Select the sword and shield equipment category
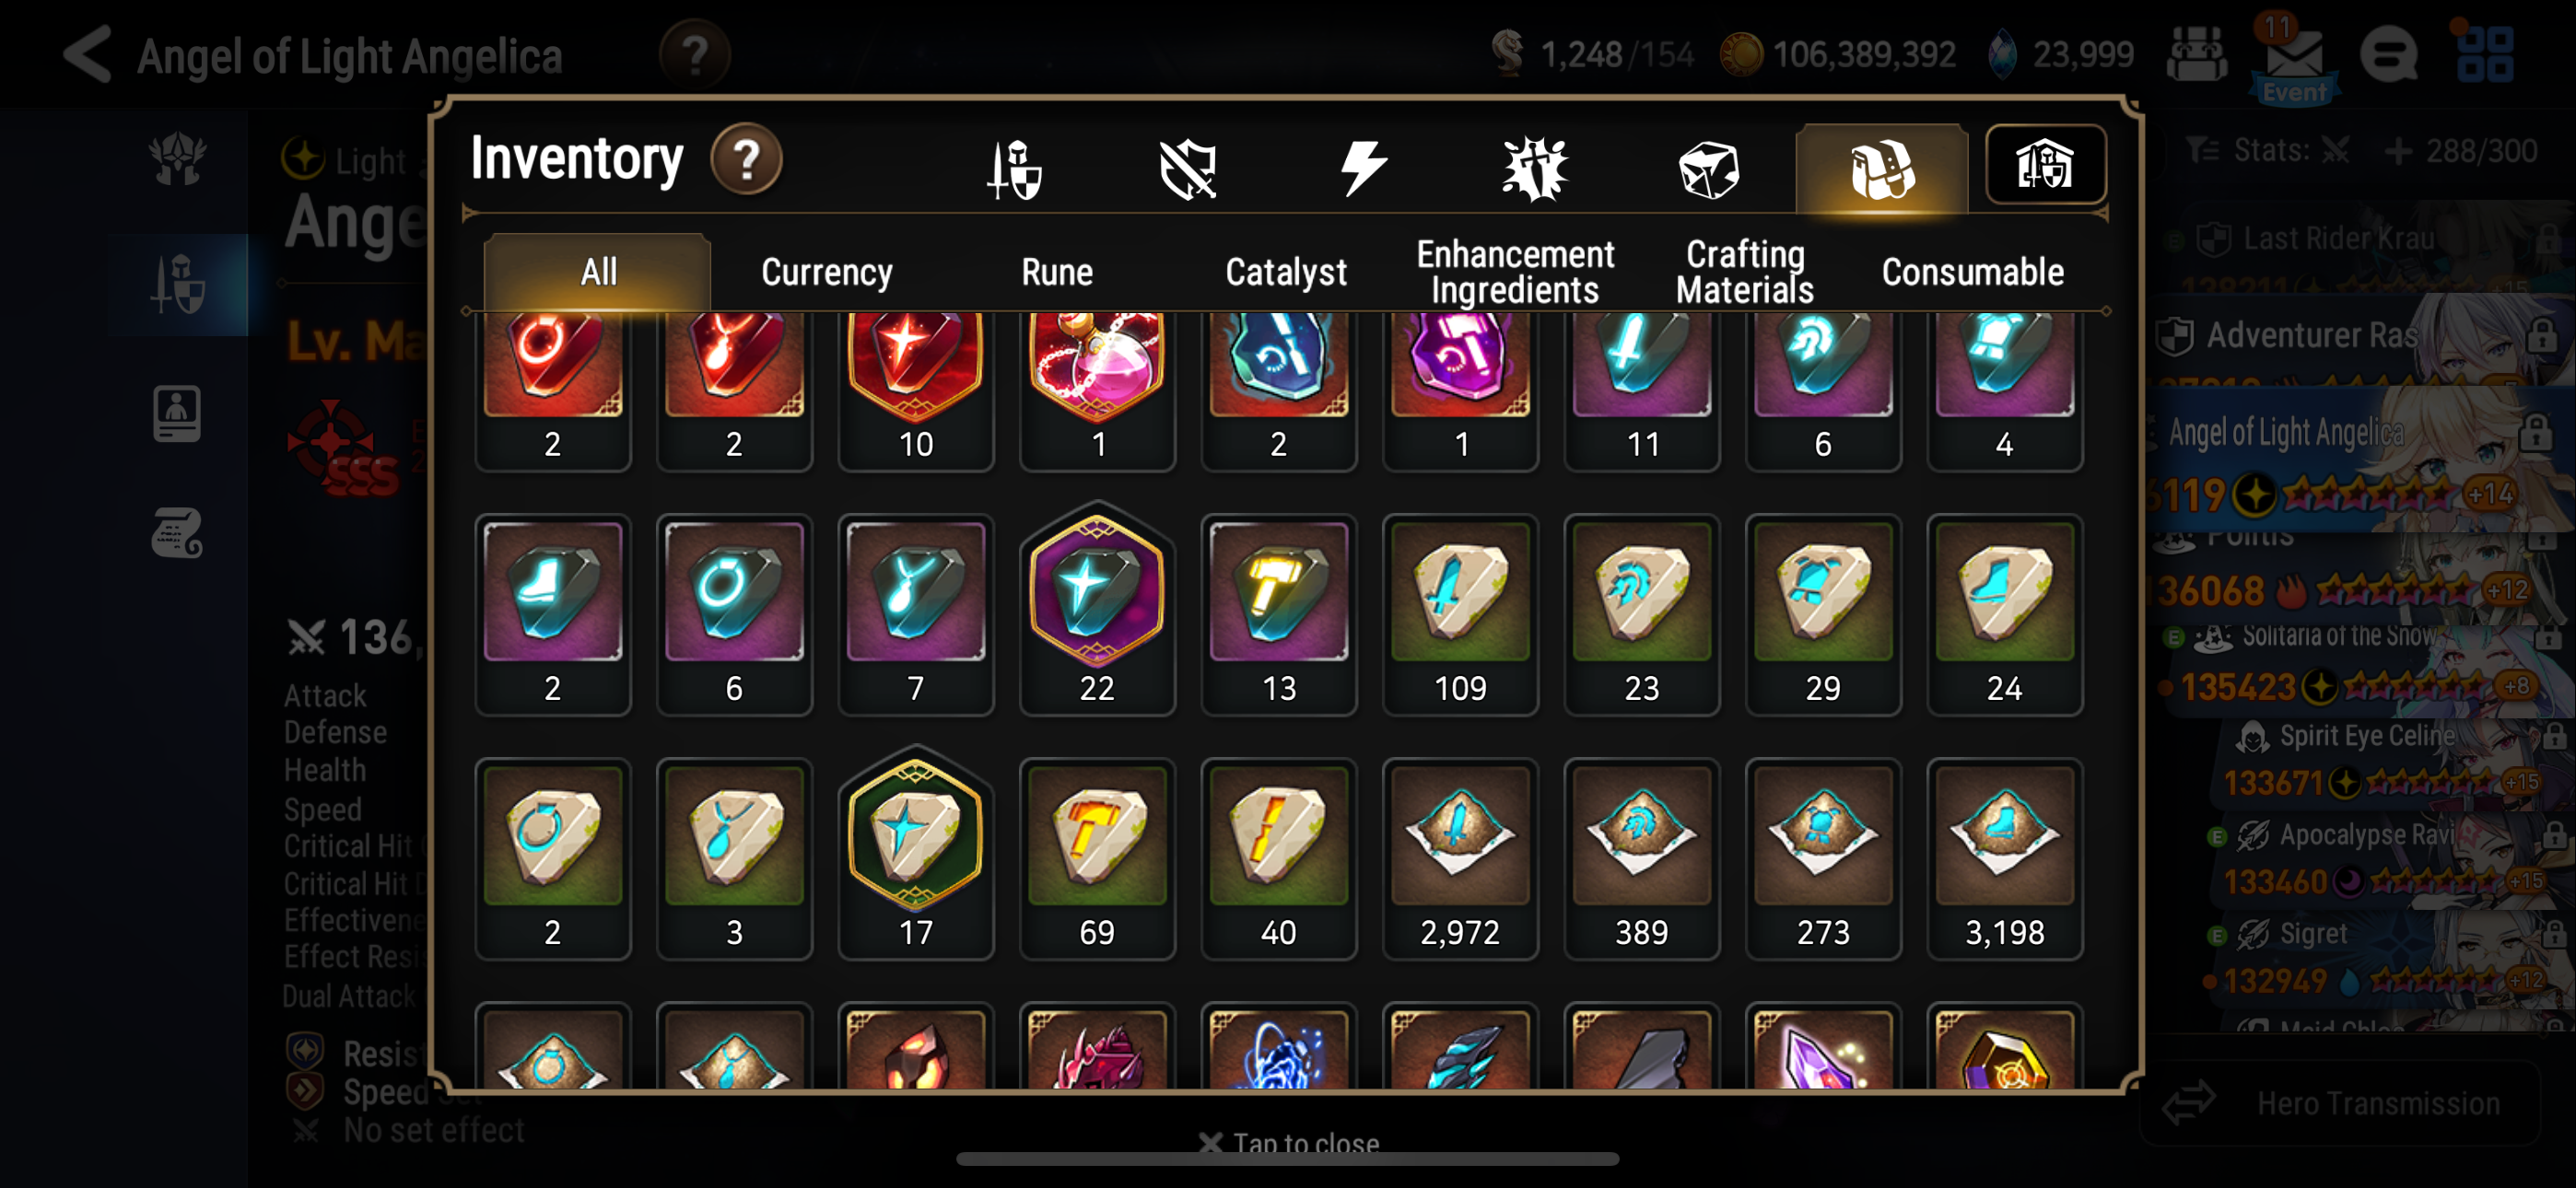This screenshot has height=1188, width=2576. coord(1015,168)
